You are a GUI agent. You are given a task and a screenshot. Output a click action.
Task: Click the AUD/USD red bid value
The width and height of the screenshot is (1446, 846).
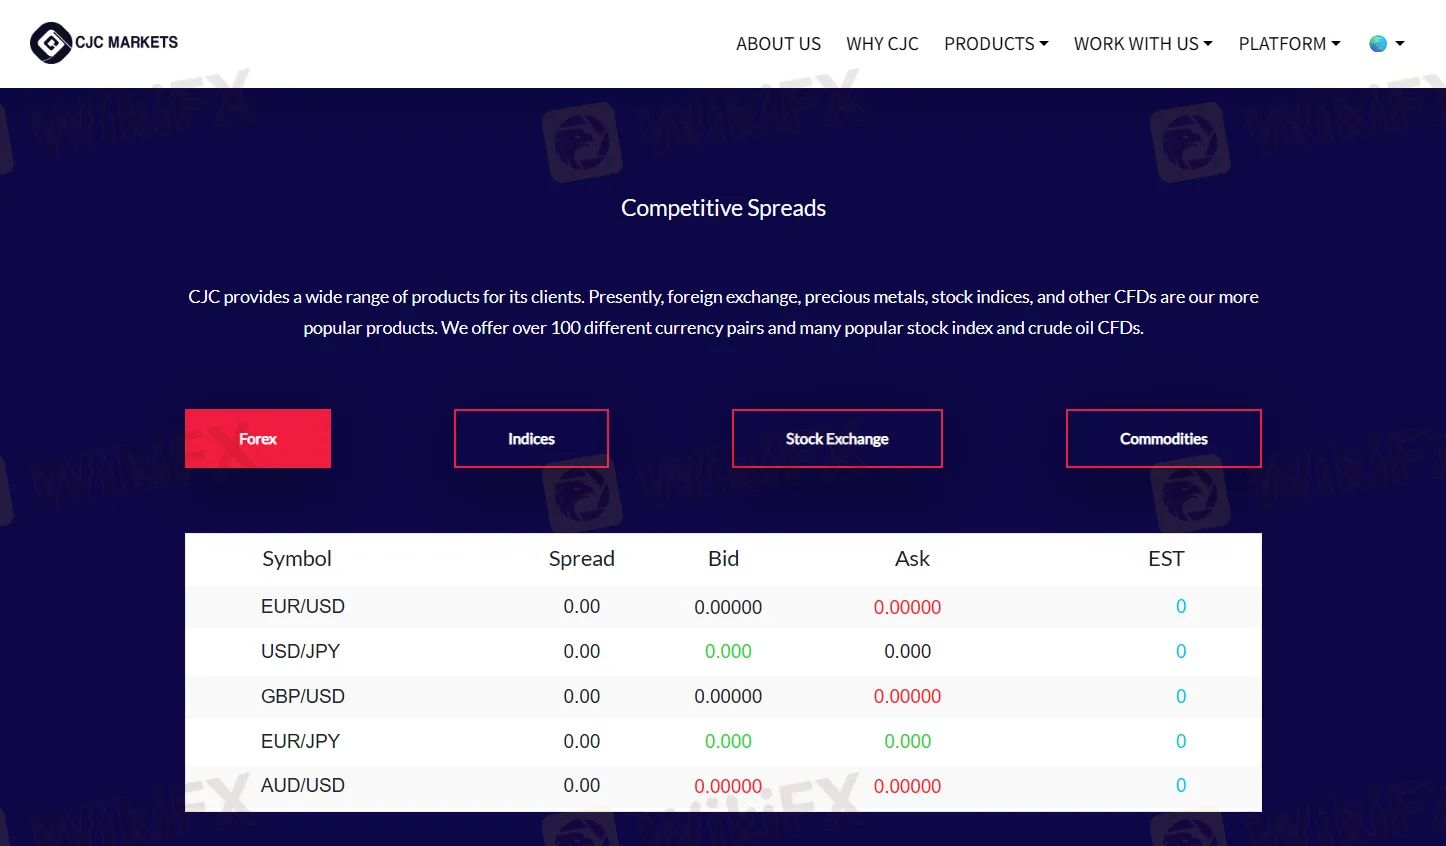coord(728,786)
